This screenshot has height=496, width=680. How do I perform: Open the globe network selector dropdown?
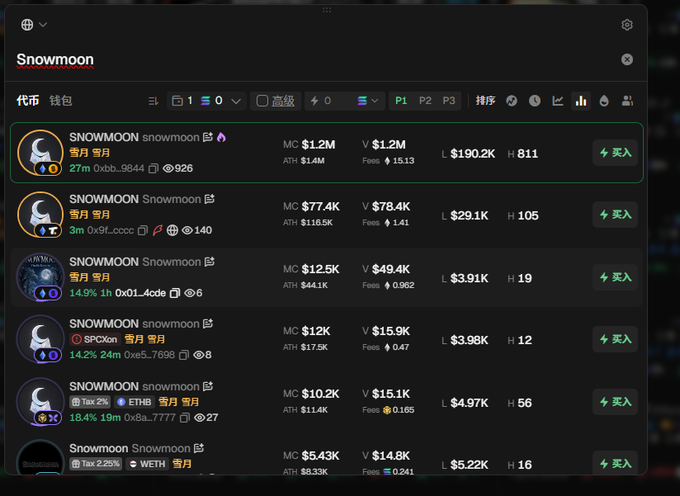pos(33,25)
